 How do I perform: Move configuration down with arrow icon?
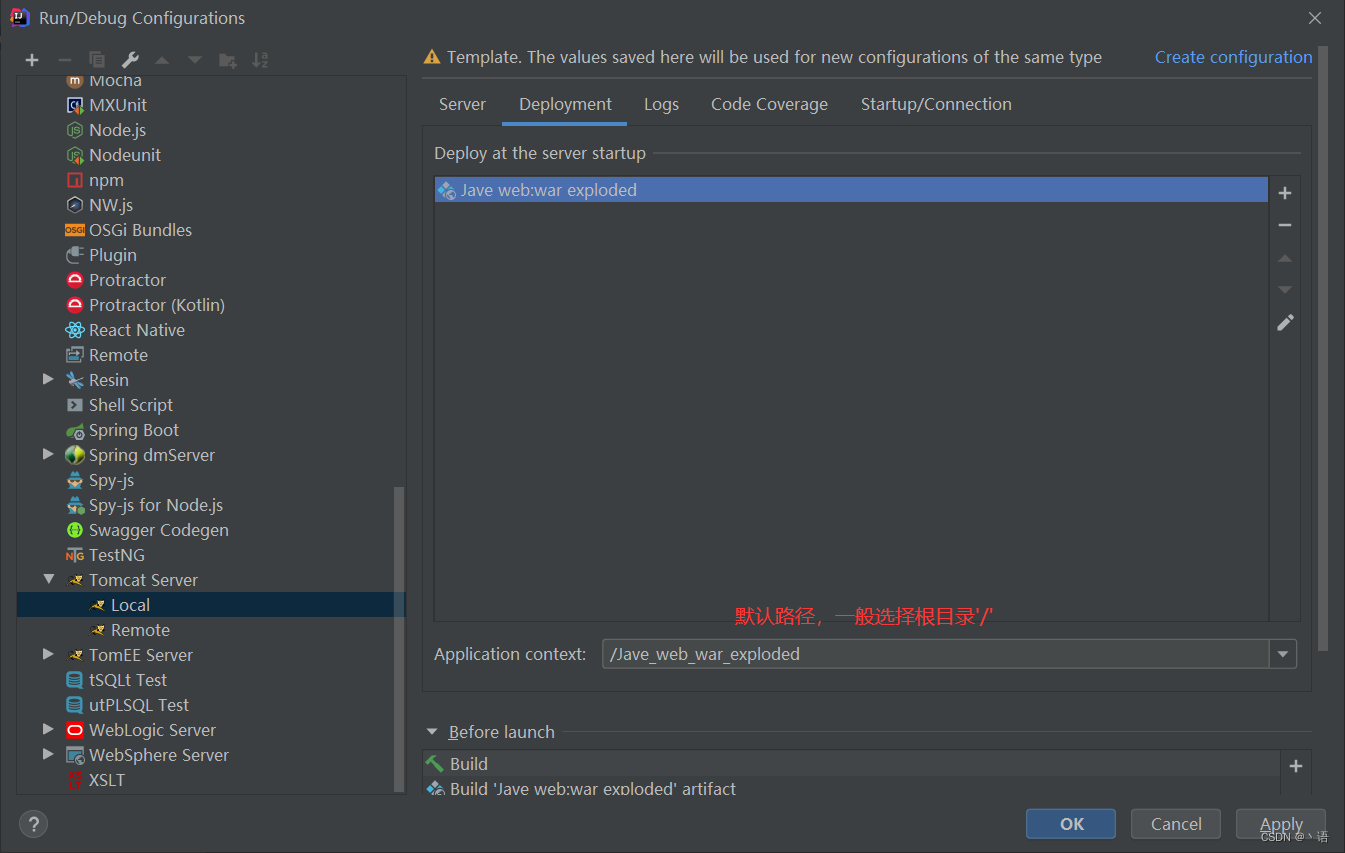[193, 60]
